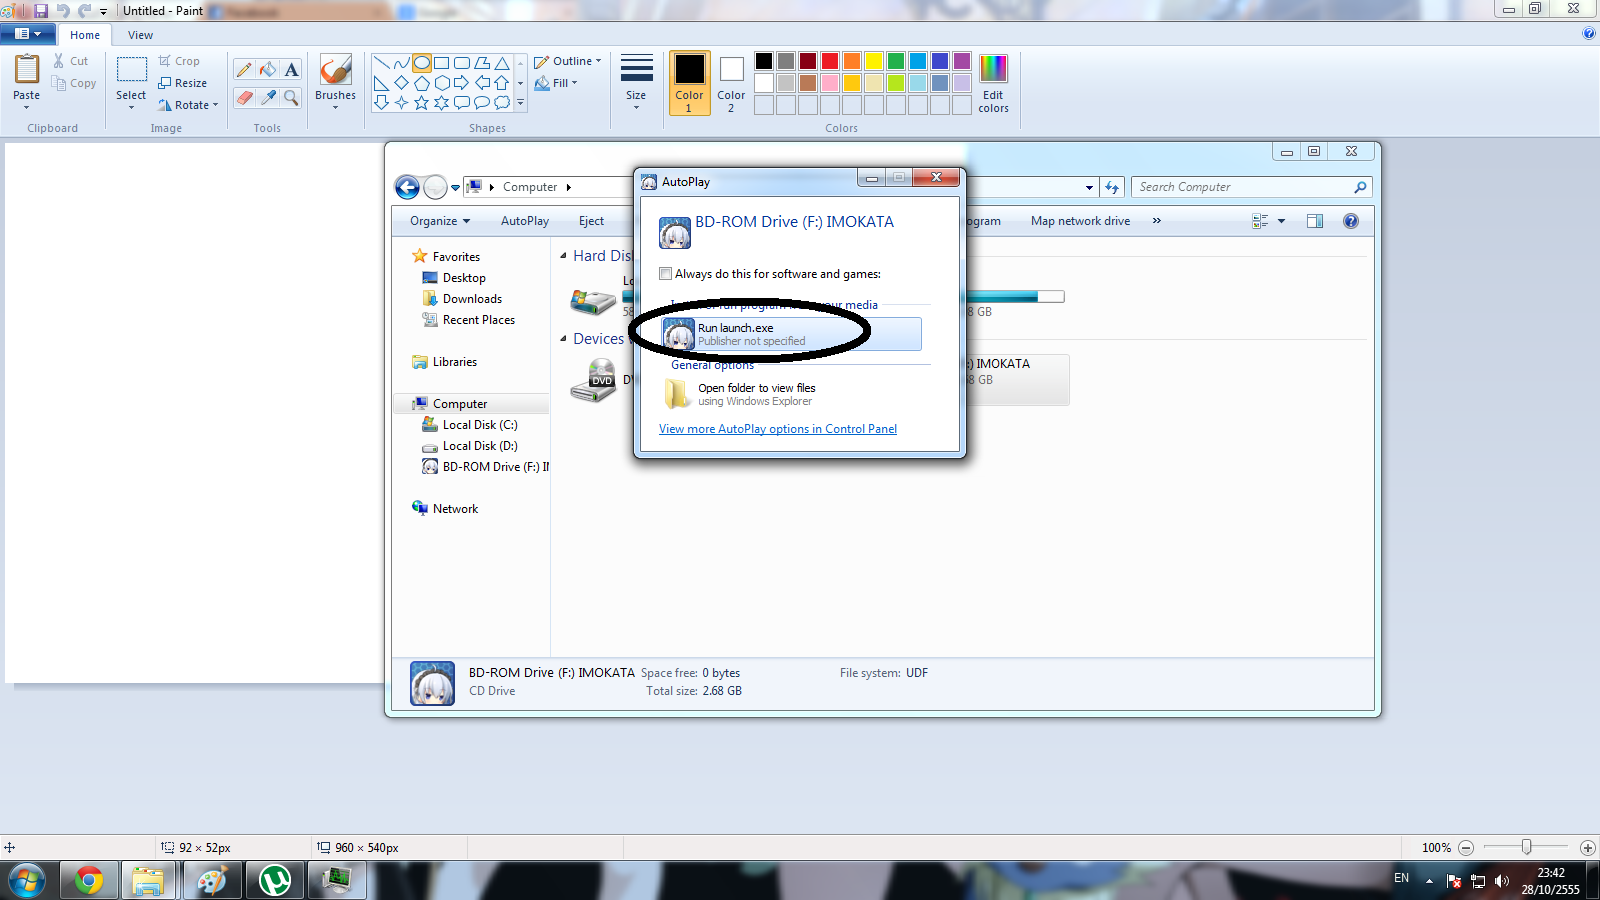Select the green palette swatch
Image resolution: width=1600 pixels, height=900 pixels.
coord(896,61)
